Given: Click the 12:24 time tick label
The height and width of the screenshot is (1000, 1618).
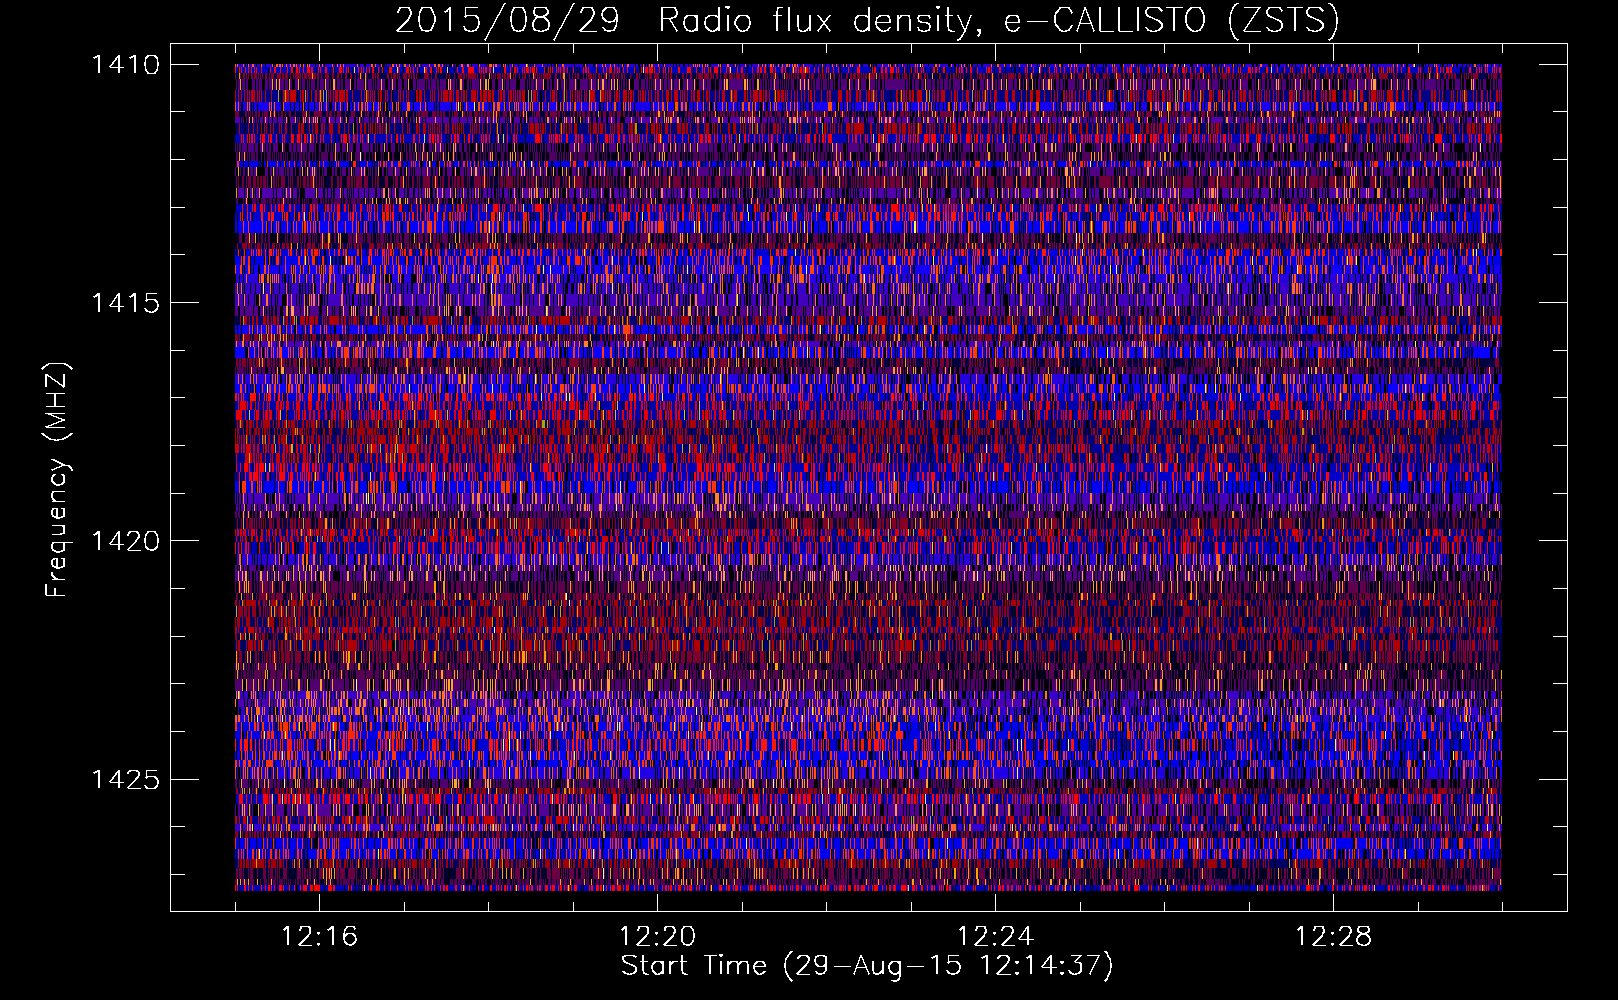Looking at the screenshot, I should 995,937.
